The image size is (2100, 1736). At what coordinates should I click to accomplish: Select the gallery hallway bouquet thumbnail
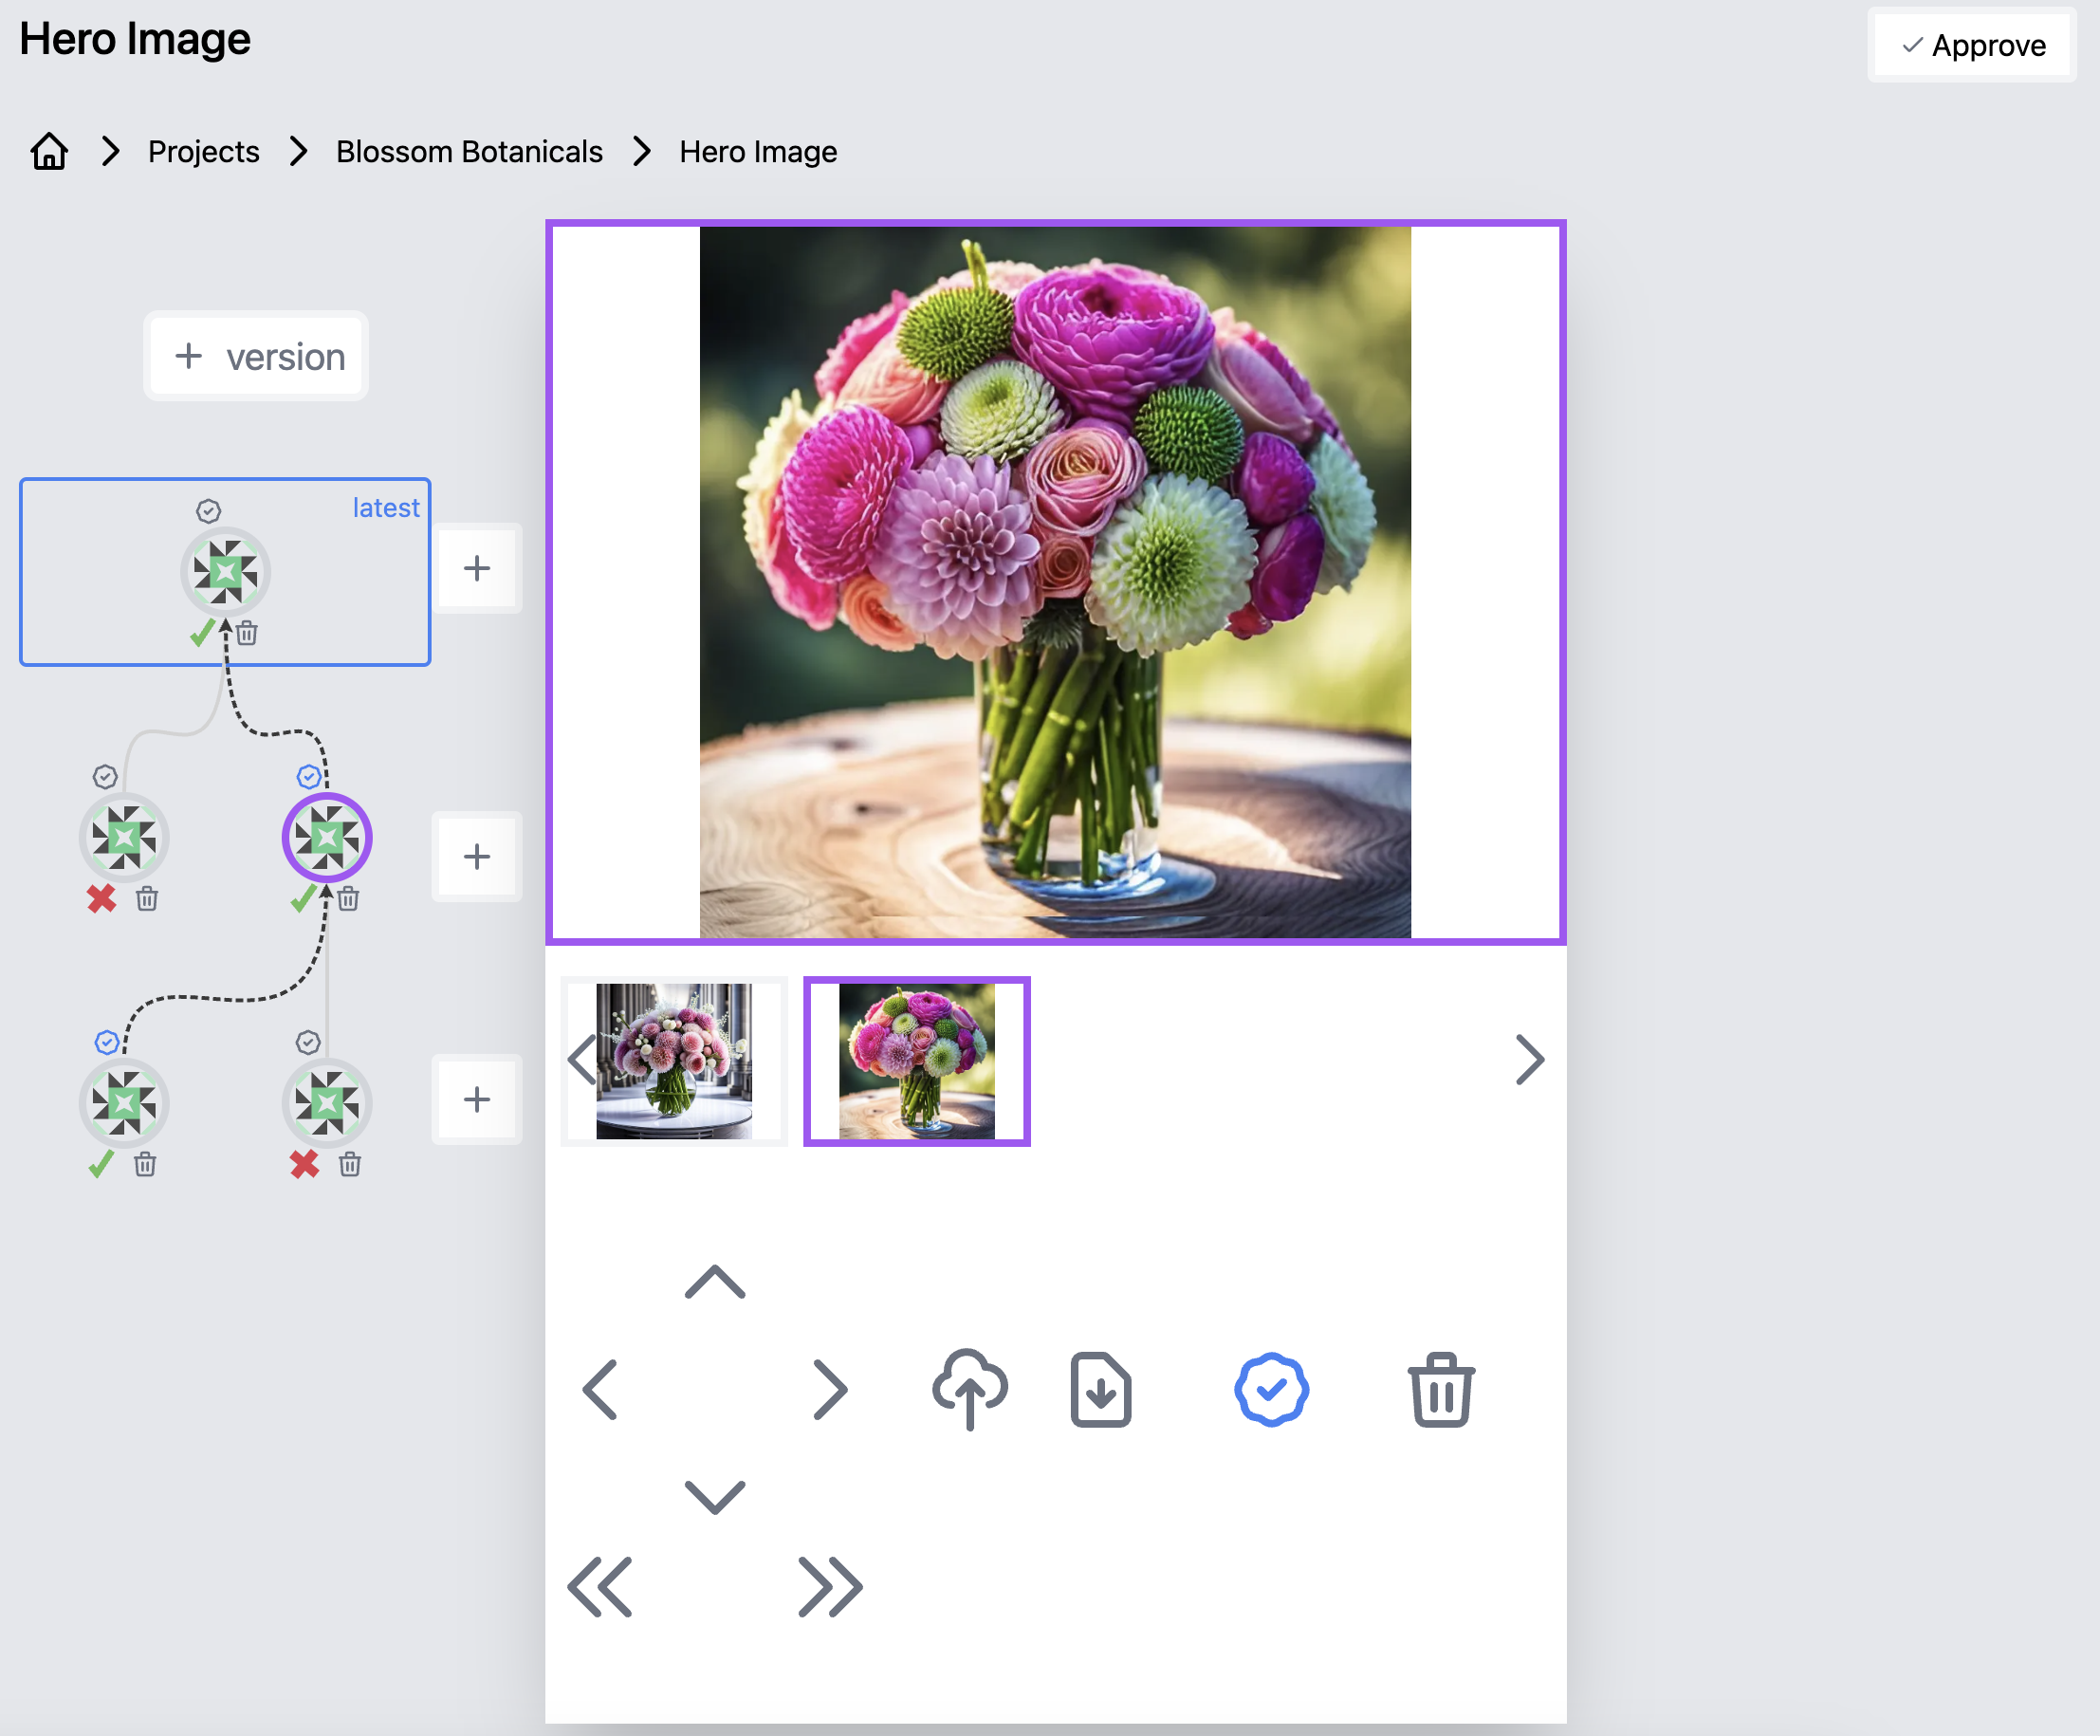coord(674,1061)
